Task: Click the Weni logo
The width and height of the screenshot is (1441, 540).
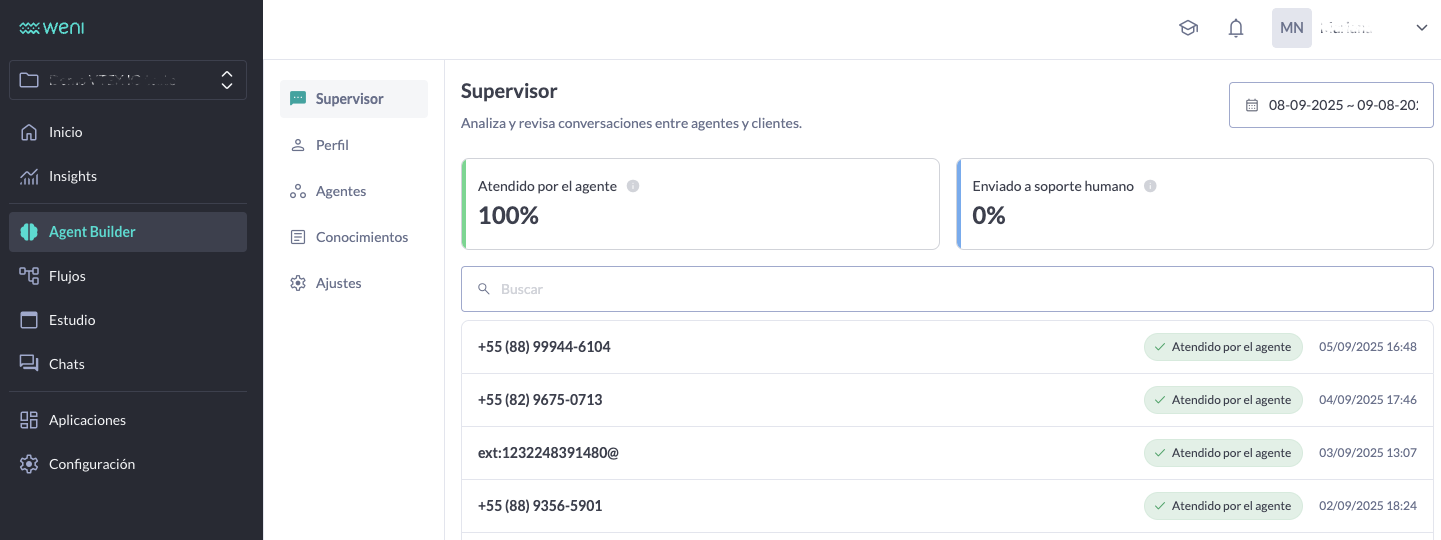Action: [x=52, y=28]
